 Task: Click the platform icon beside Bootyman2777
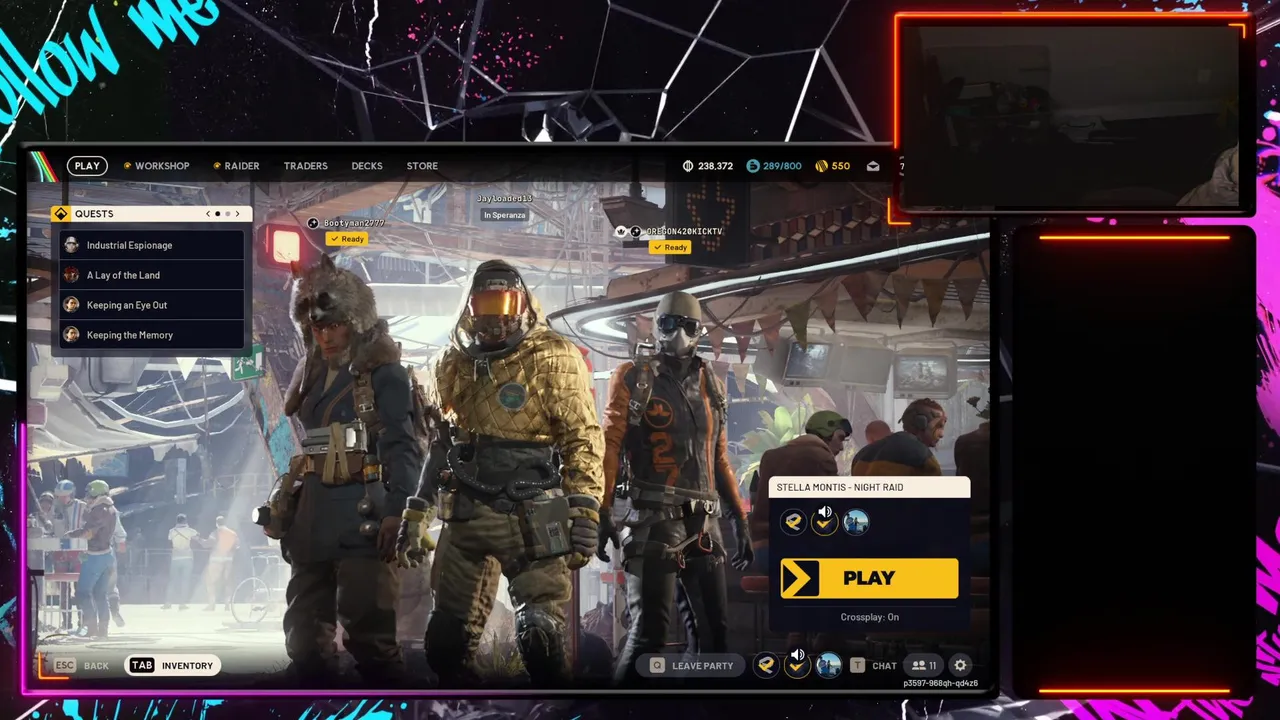coord(313,223)
